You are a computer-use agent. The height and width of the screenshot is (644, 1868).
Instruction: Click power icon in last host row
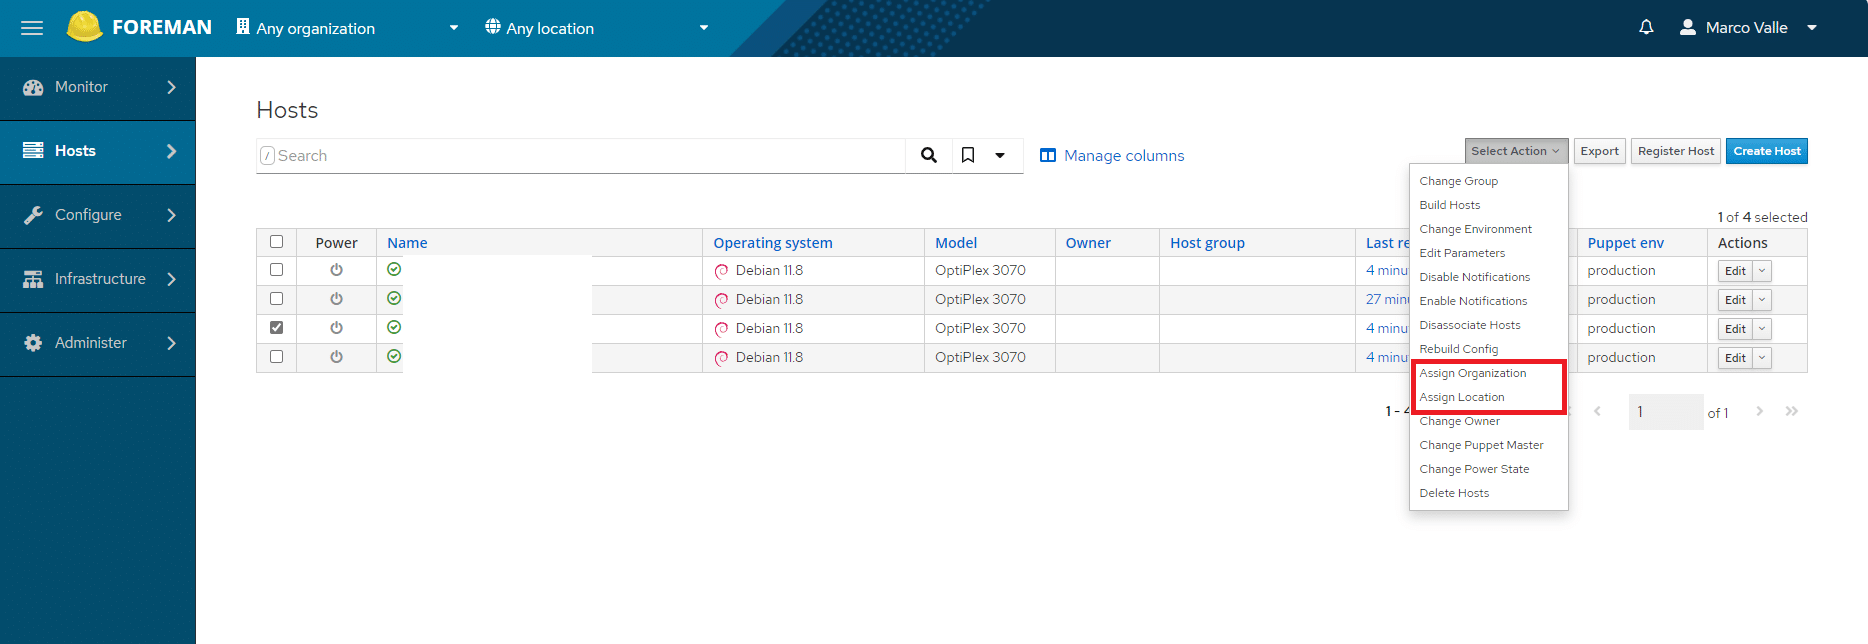point(336,357)
